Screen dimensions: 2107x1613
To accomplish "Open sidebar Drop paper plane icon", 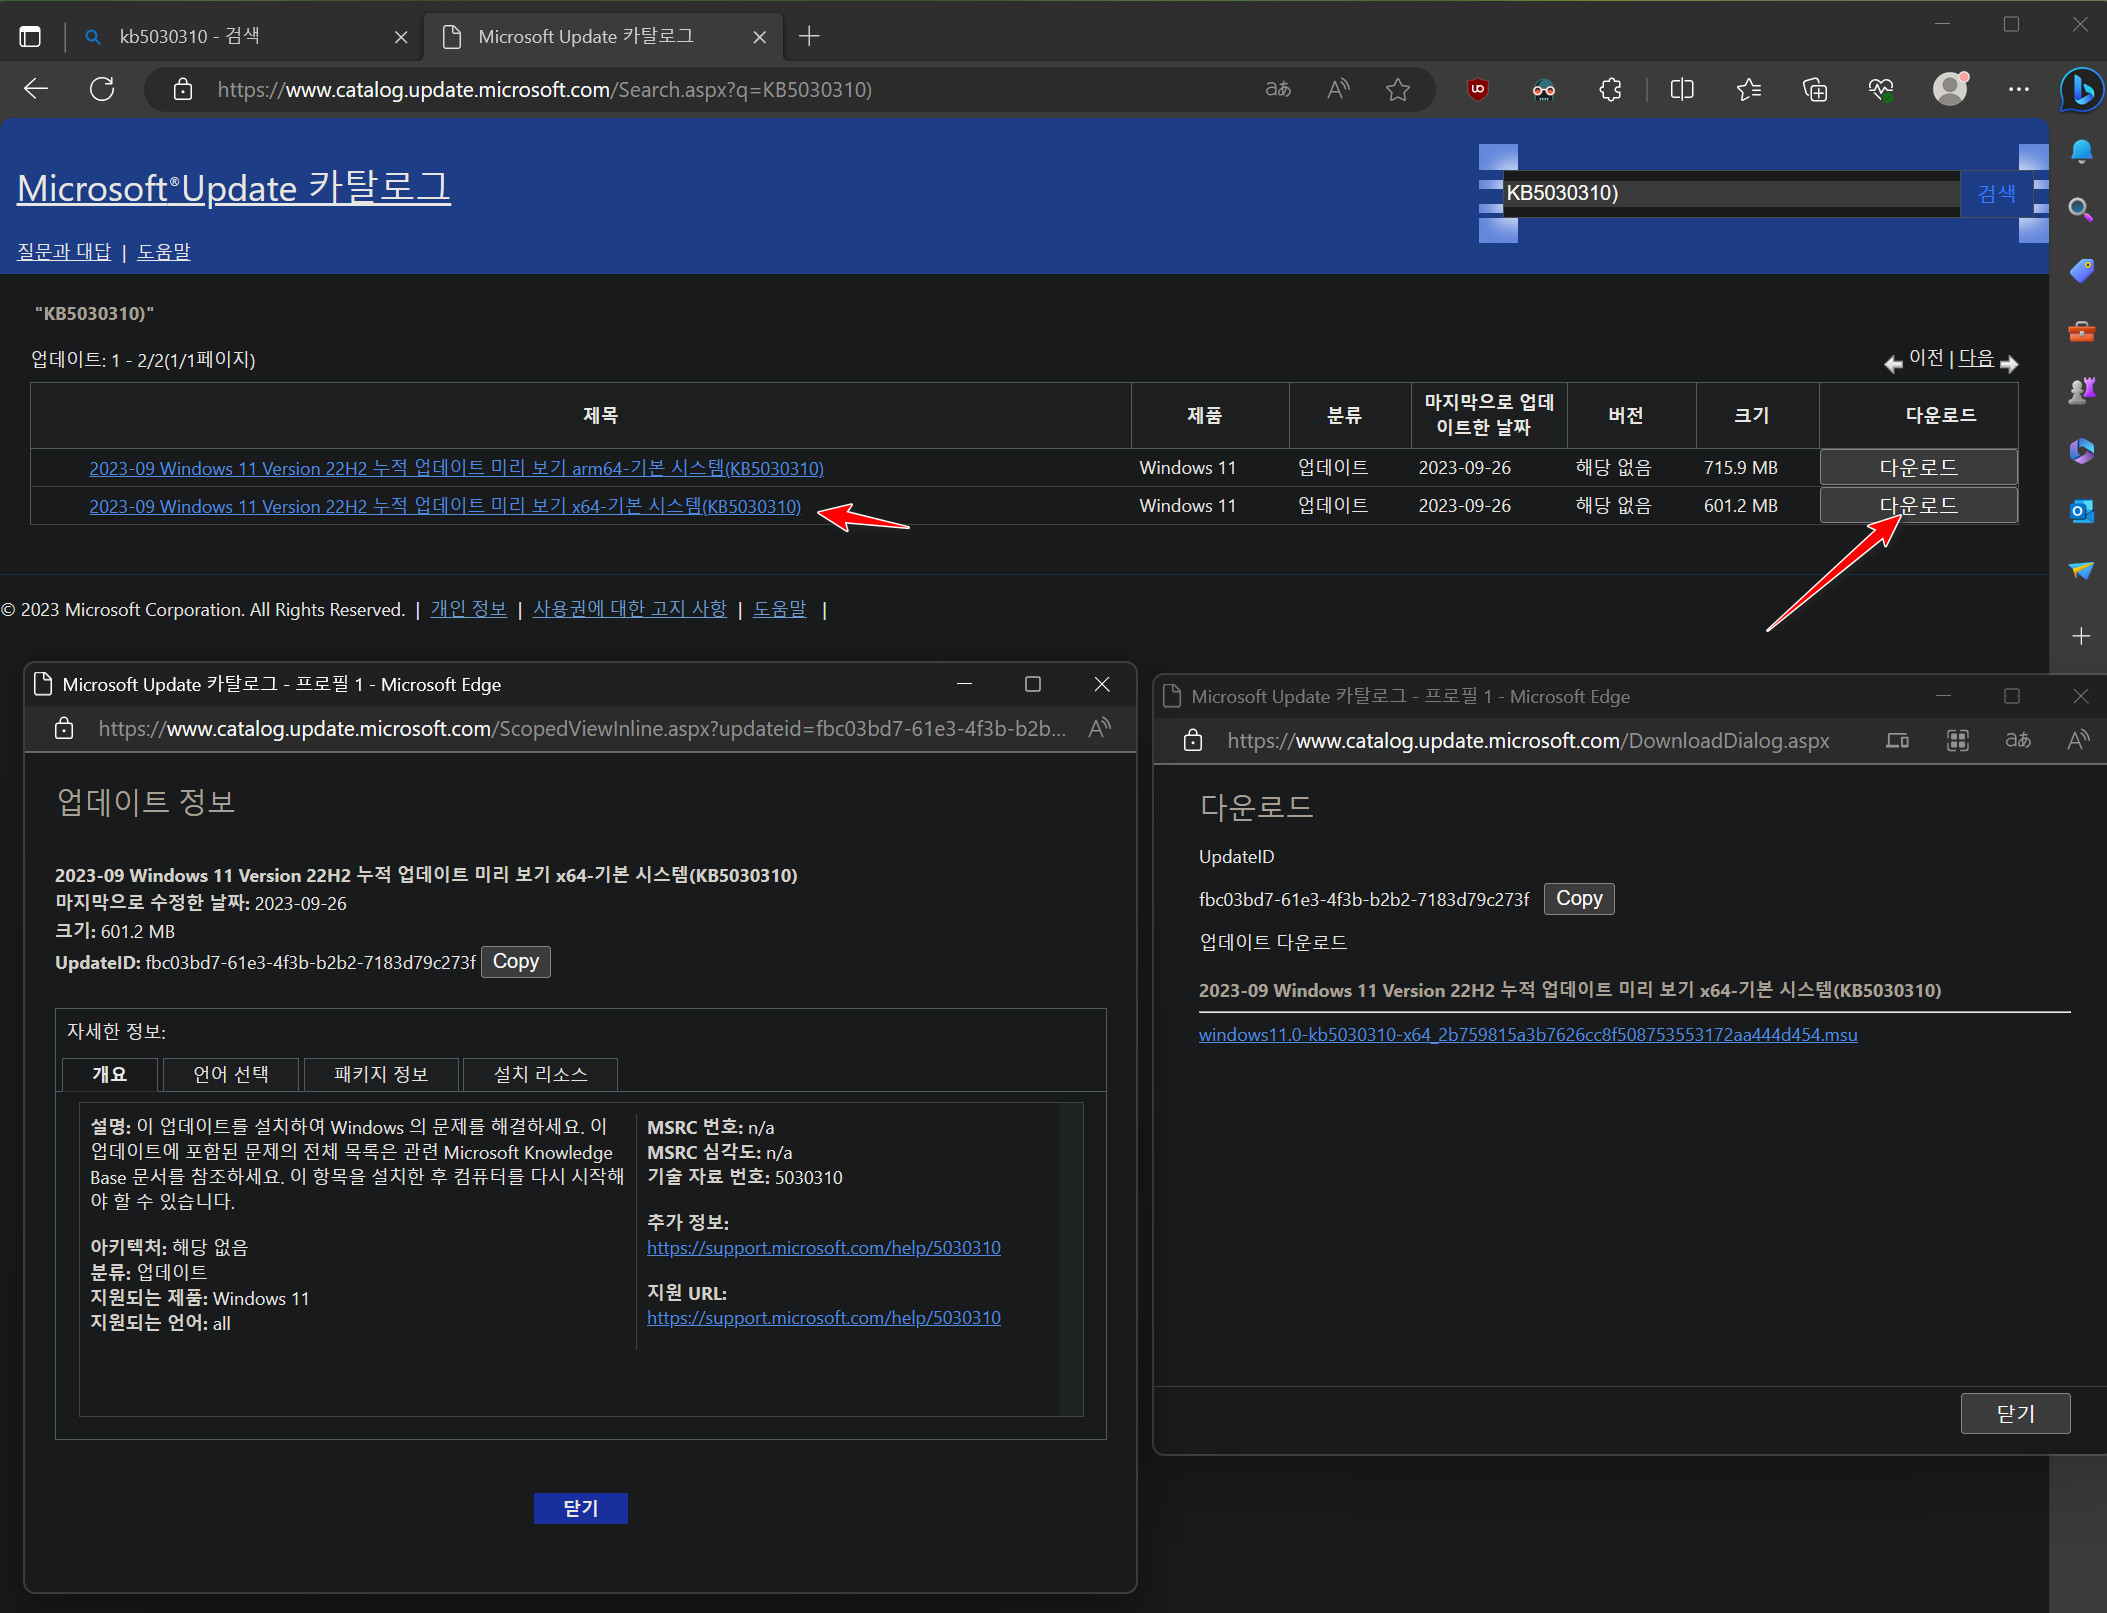I will click(x=2081, y=570).
